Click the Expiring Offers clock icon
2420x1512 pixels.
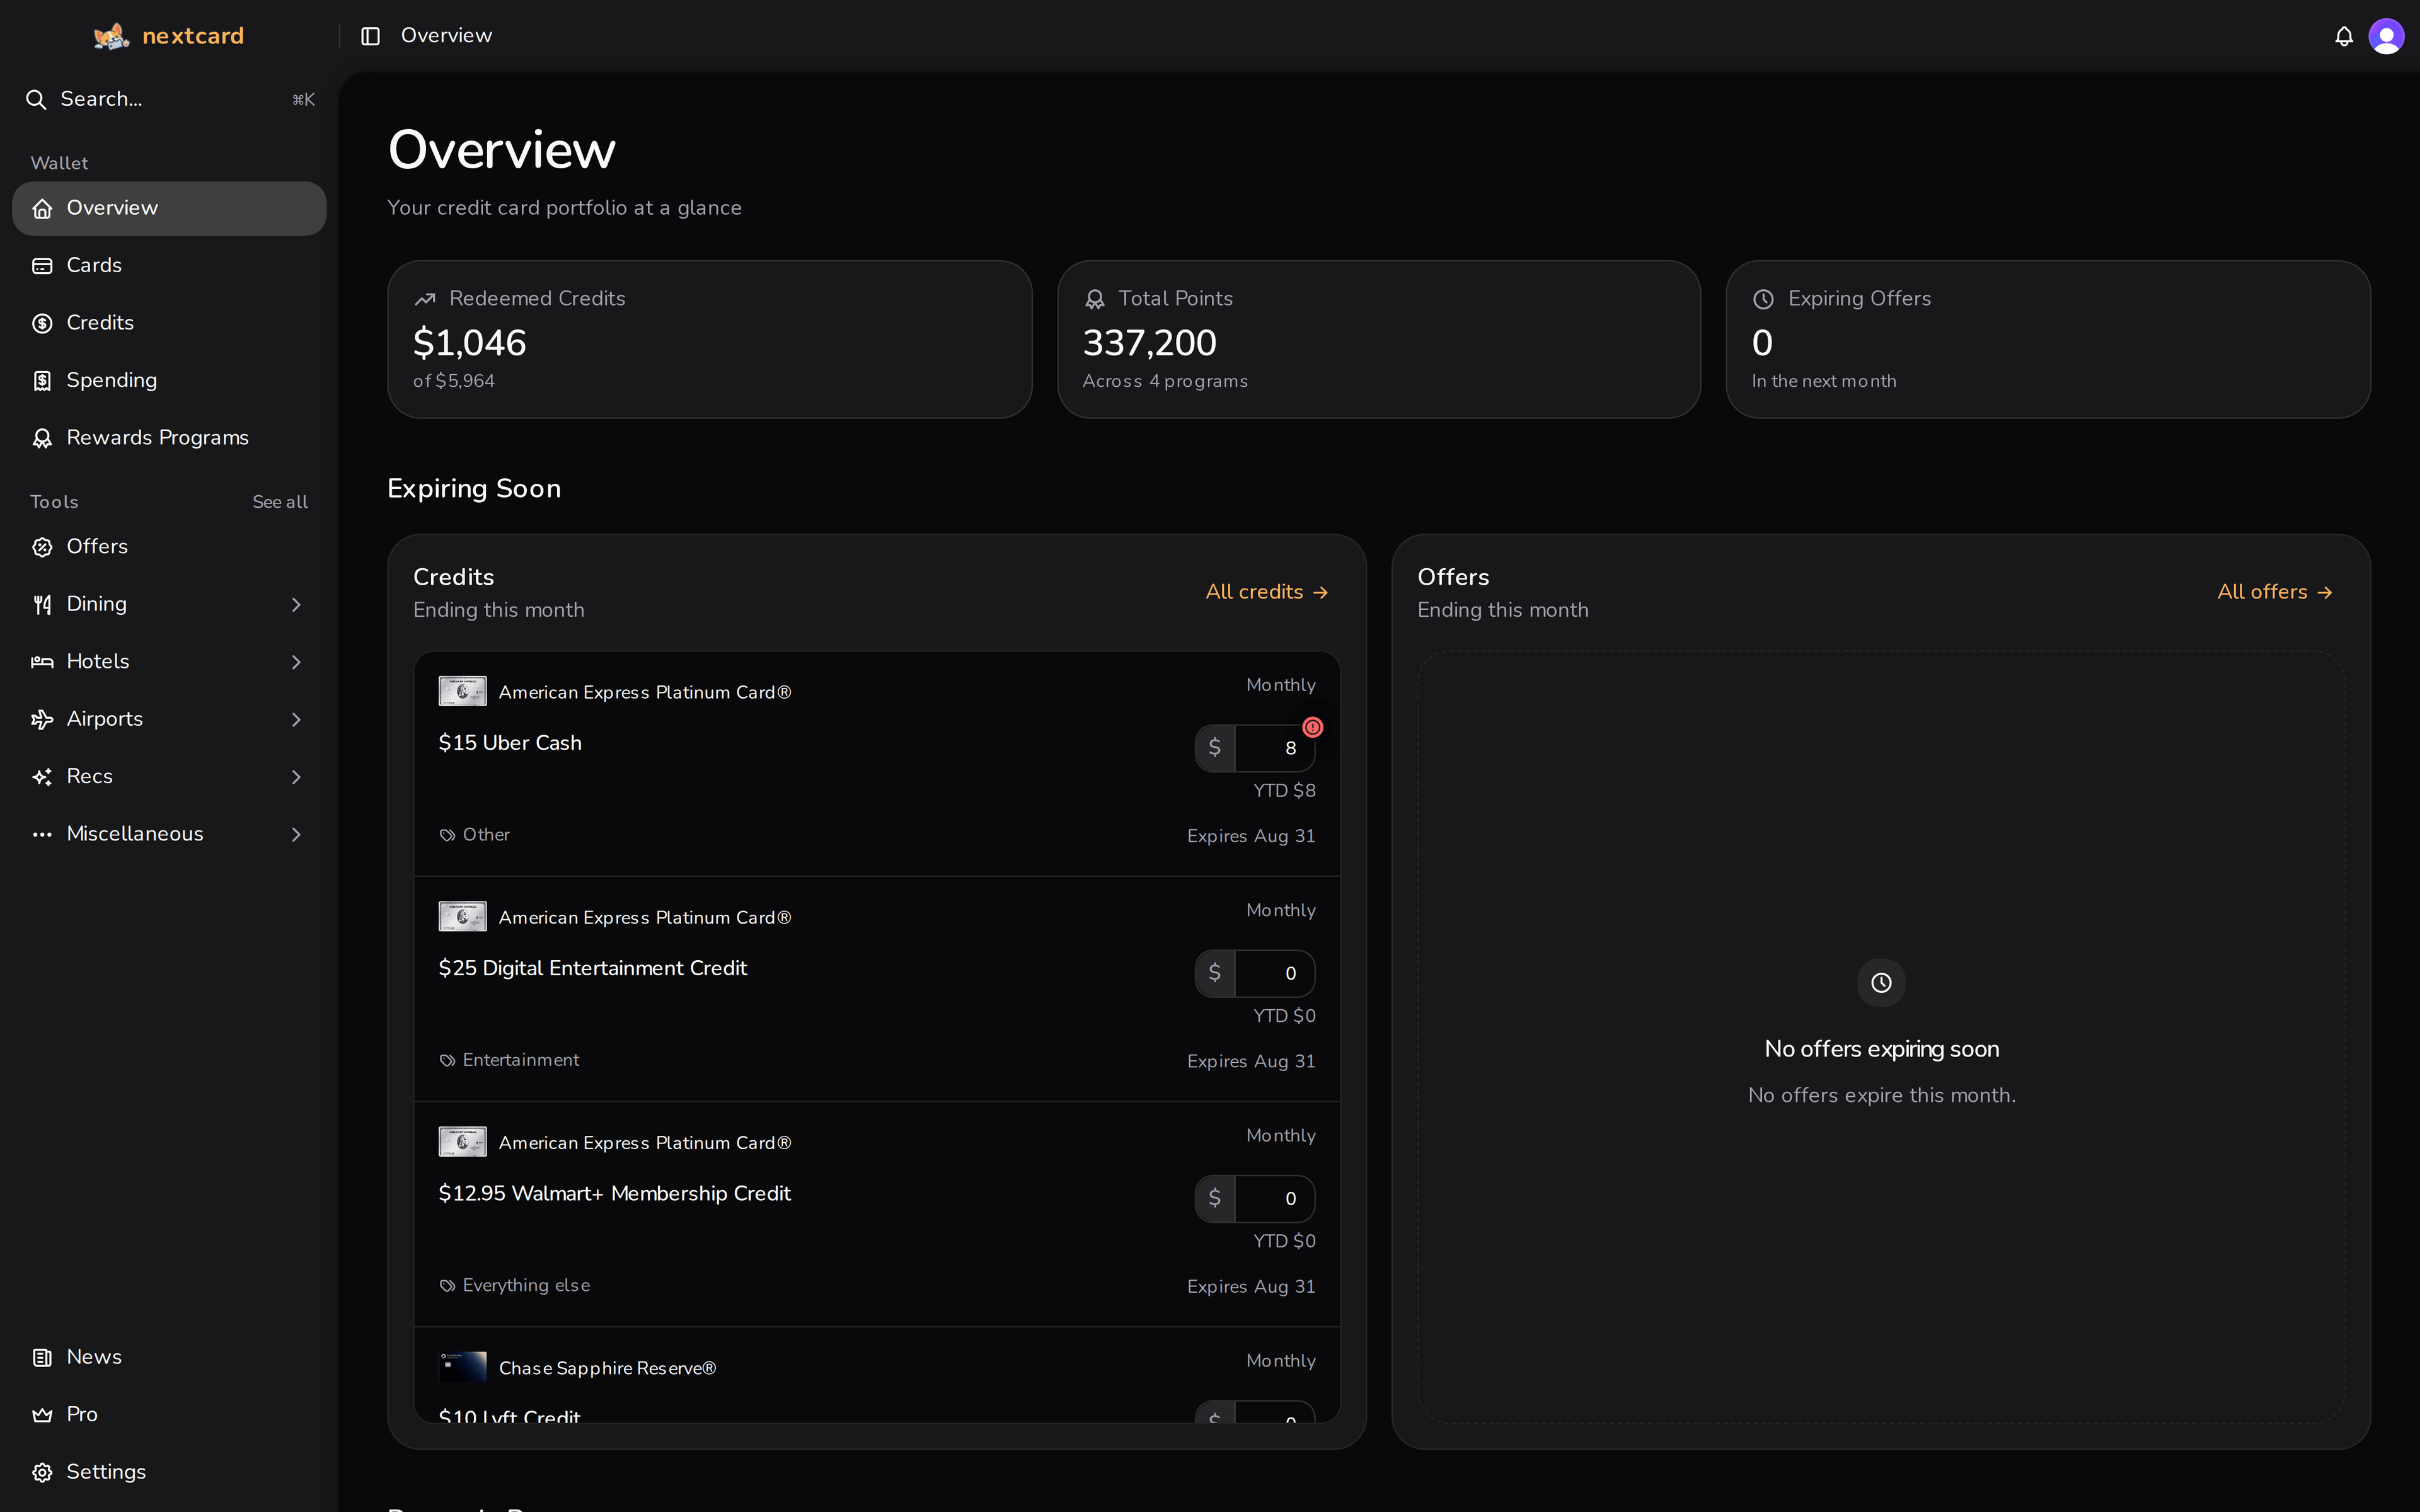pos(1764,299)
